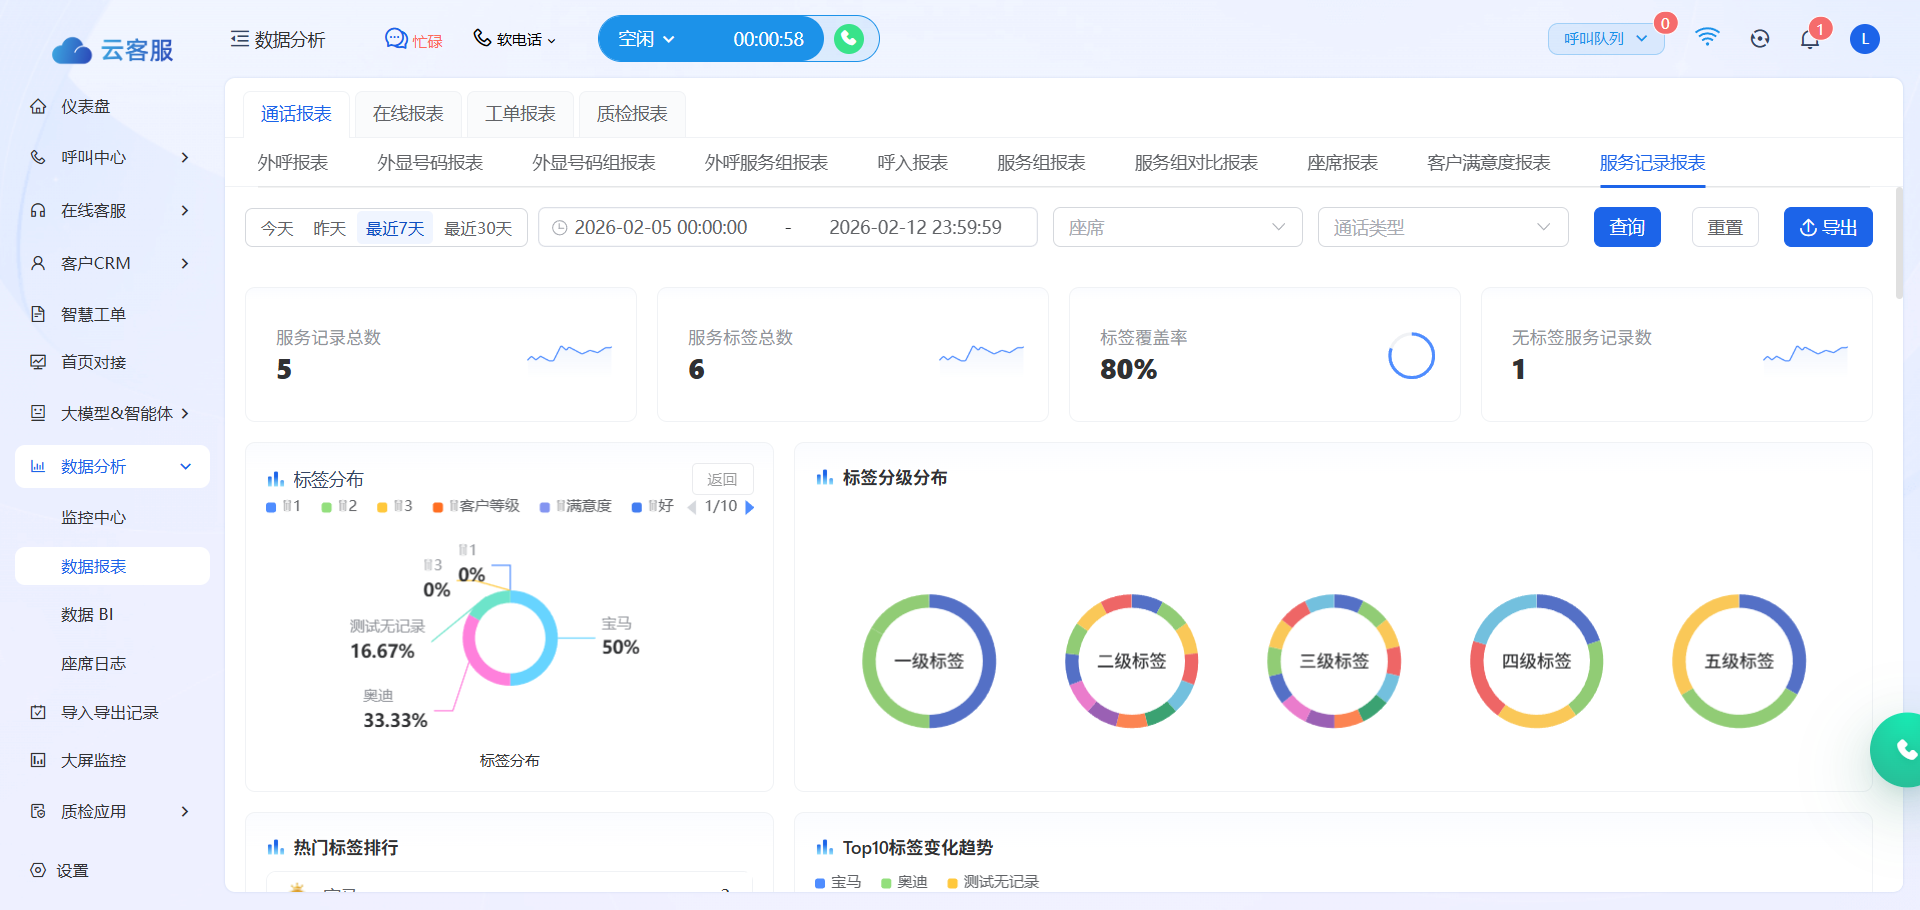Image resolution: width=1920 pixels, height=910 pixels.
Task: Open 导入导出记录 in the sidebar
Action: click(x=110, y=712)
